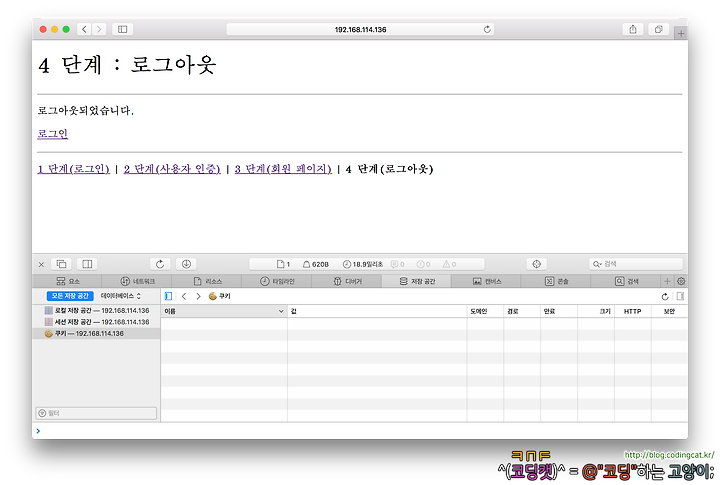Click the 도메인 column header
This screenshot has width=720, height=485.
click(485, 311)
